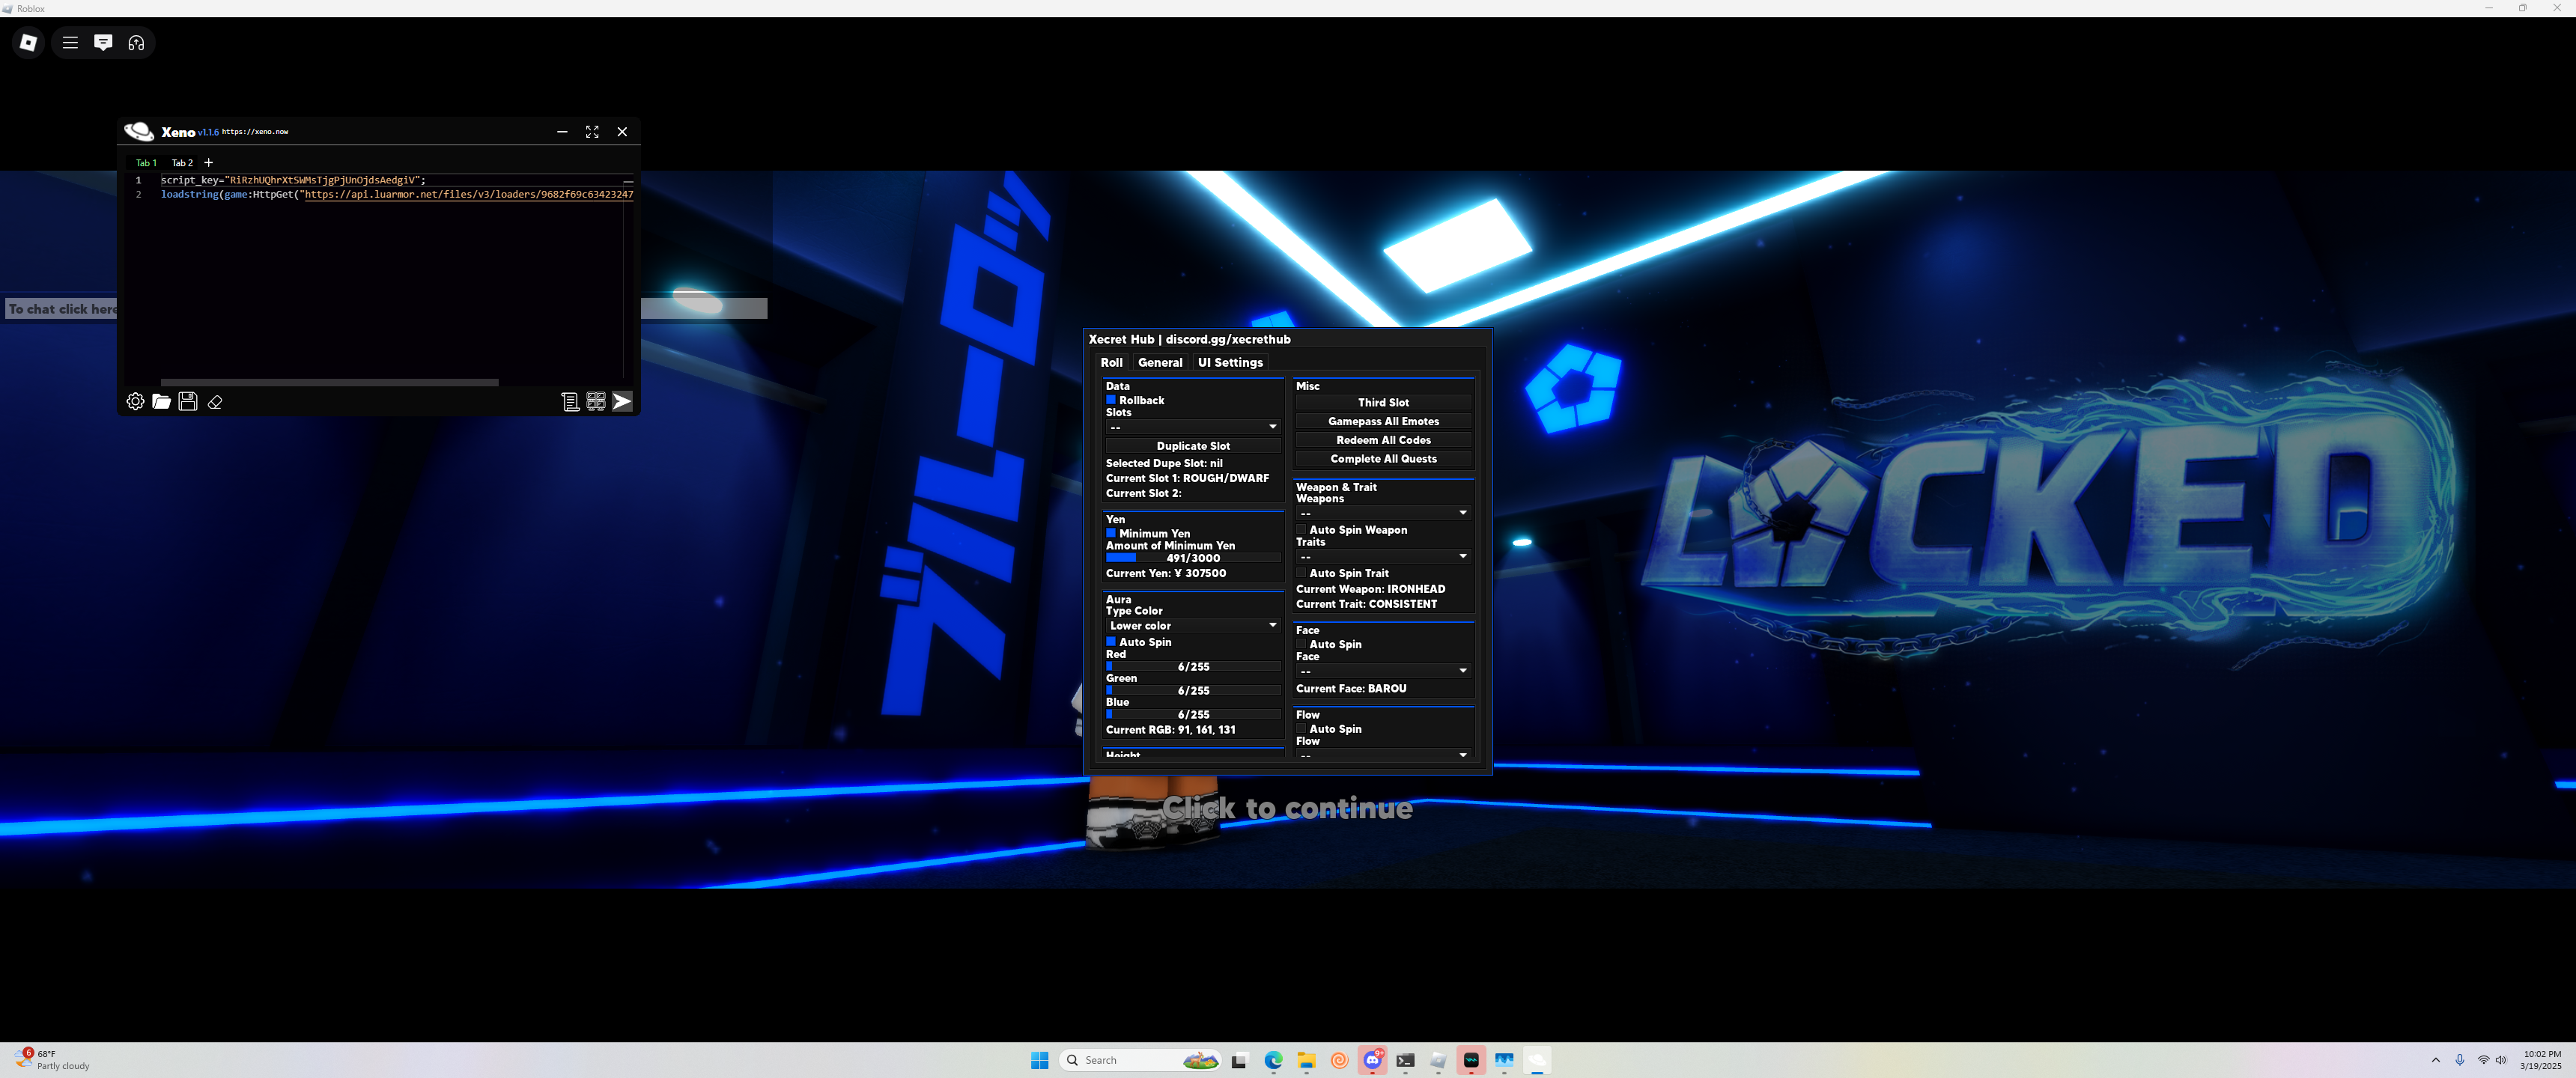Click the floppy disk save icon

(x=188, y=401)
